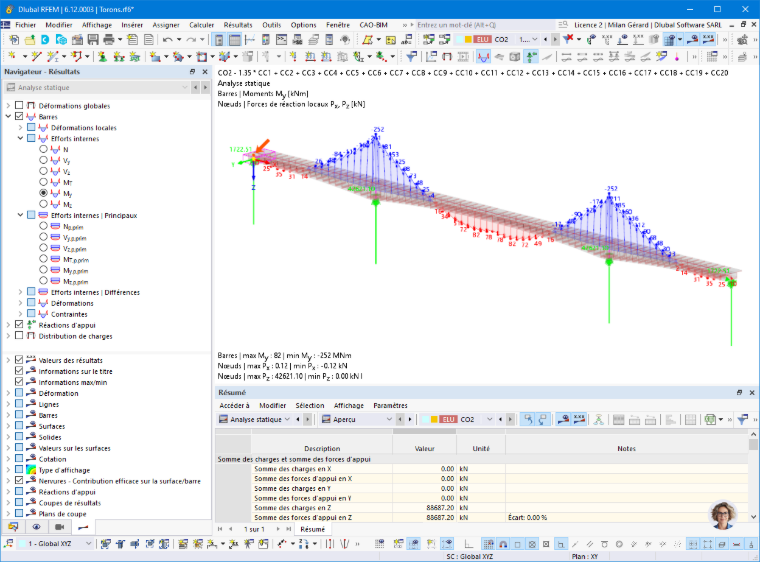760x562 pixels.
Task: Select the Mt.p.prim radio button
Action: pyautogui.click(x=44, y=259)
